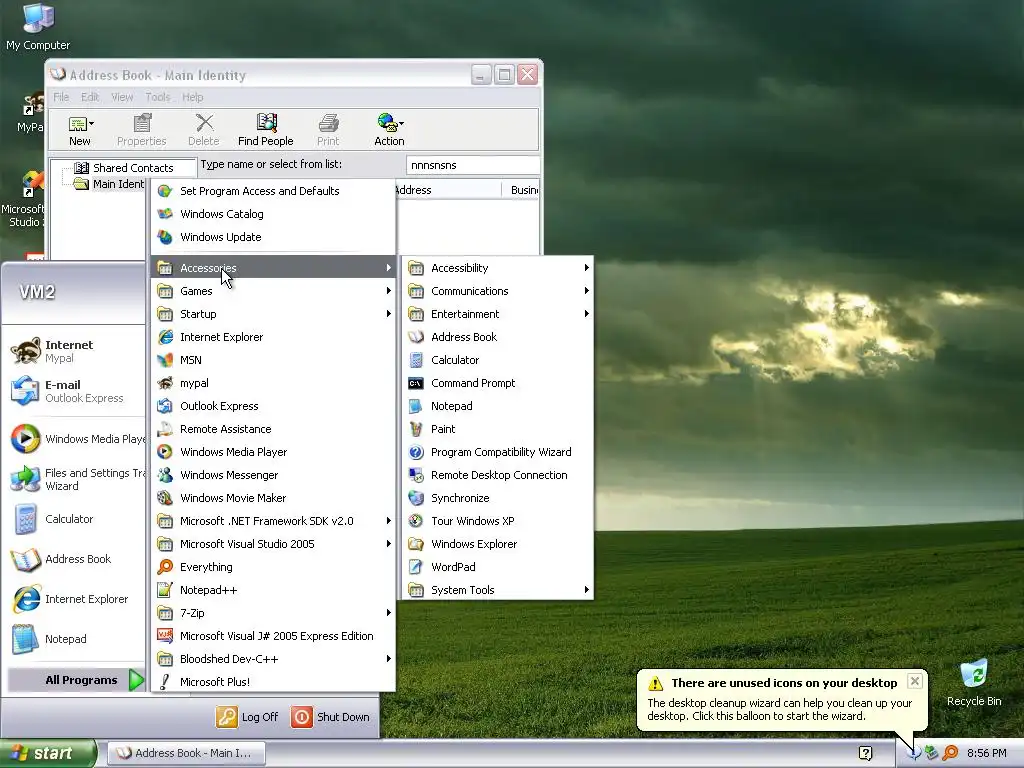The width and height of the screenshot is (1024, 768).
Task: Expand the Microsoft Visual Studio 2005 folder
Action: (273, 544)
